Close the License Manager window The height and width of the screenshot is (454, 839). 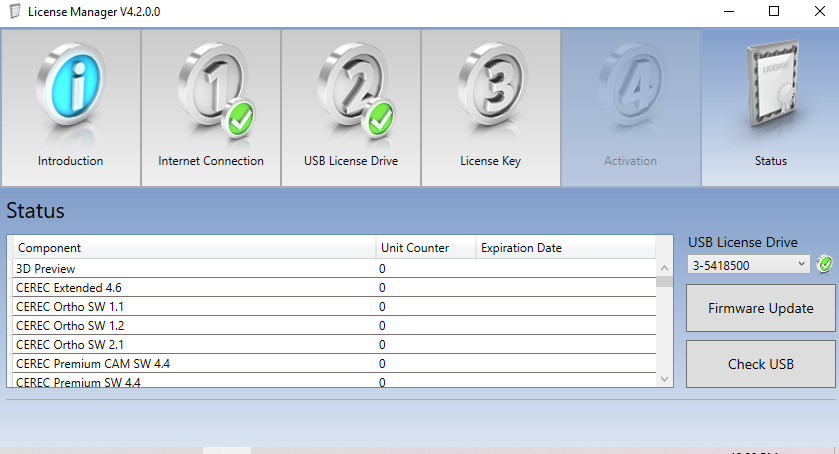point(819,11)
